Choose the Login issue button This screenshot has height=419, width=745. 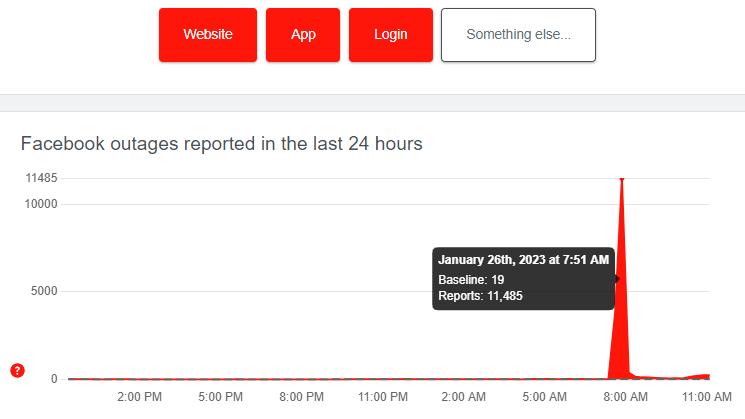[x=390, y=35]
